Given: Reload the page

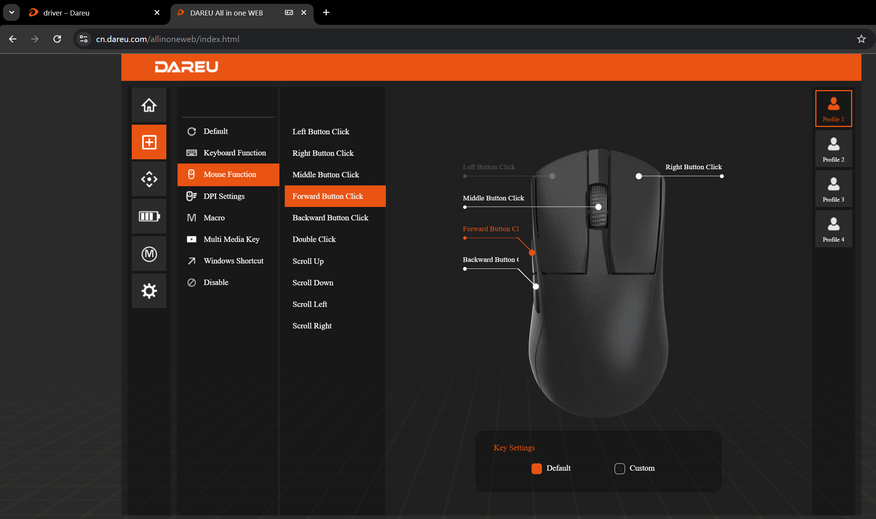Looking at the screenshot, I should tap(57, 39).
